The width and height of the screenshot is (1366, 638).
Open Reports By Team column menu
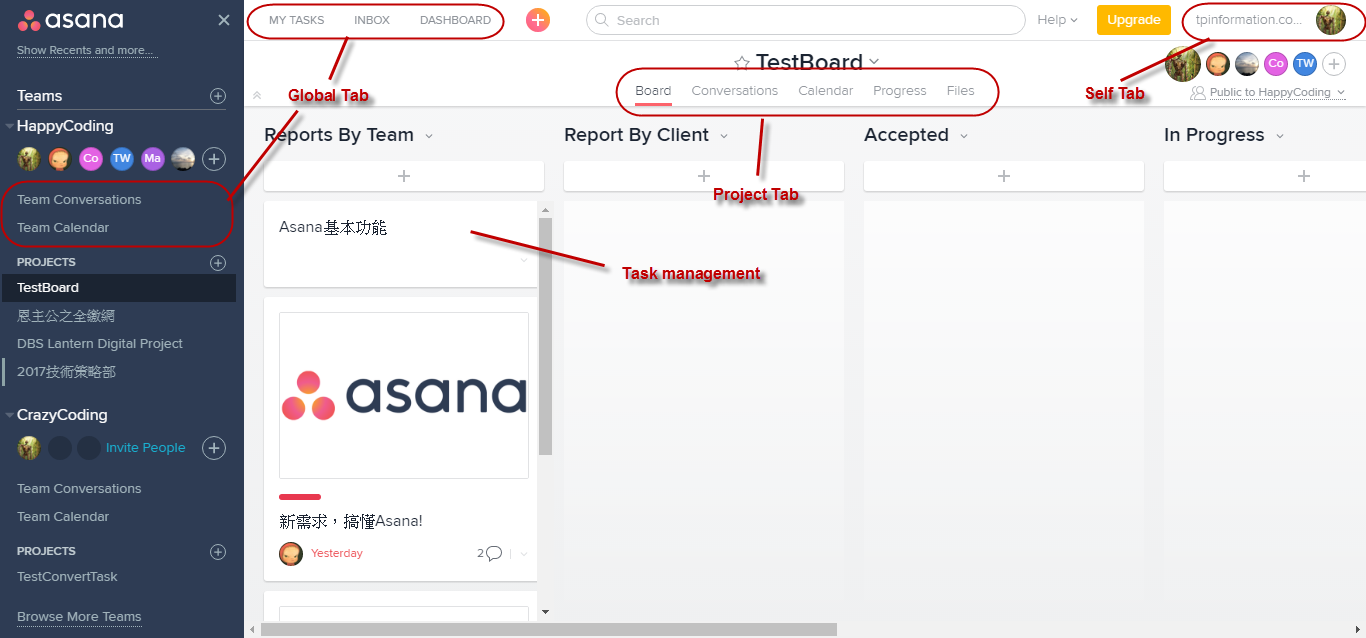[x=429, y=136]
